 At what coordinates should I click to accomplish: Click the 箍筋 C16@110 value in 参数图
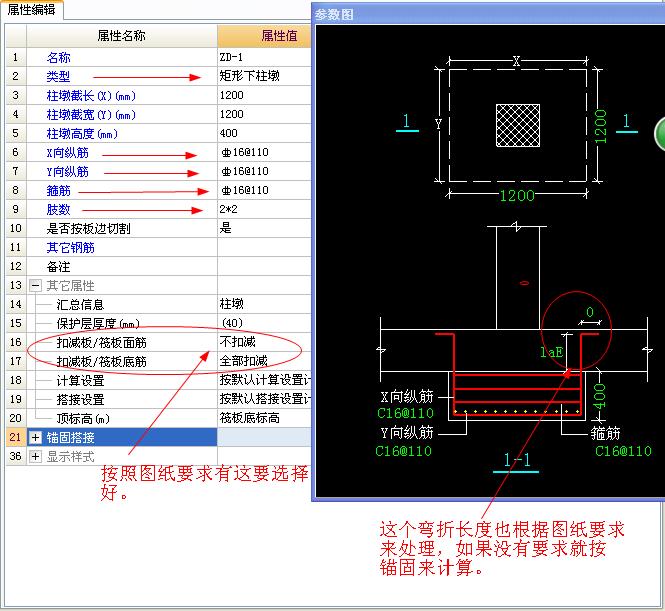click(x=623, y=451)
